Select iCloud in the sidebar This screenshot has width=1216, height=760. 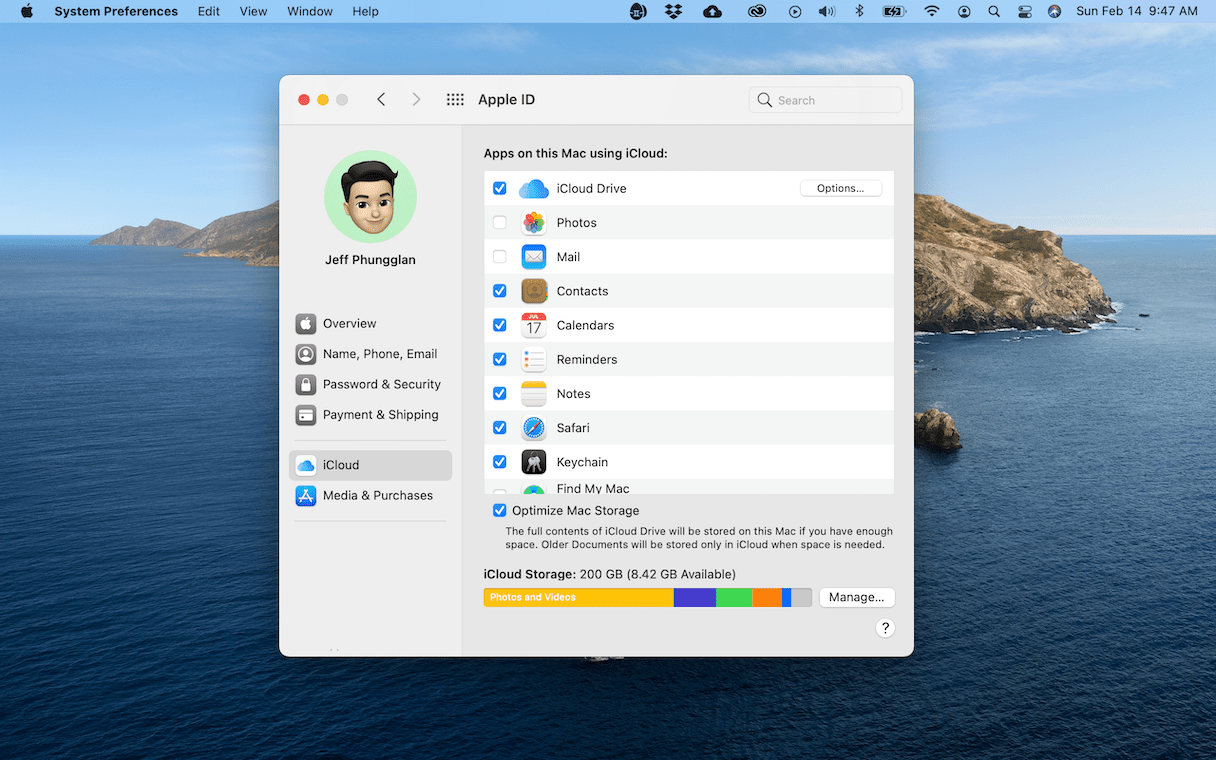pos(370,465)
